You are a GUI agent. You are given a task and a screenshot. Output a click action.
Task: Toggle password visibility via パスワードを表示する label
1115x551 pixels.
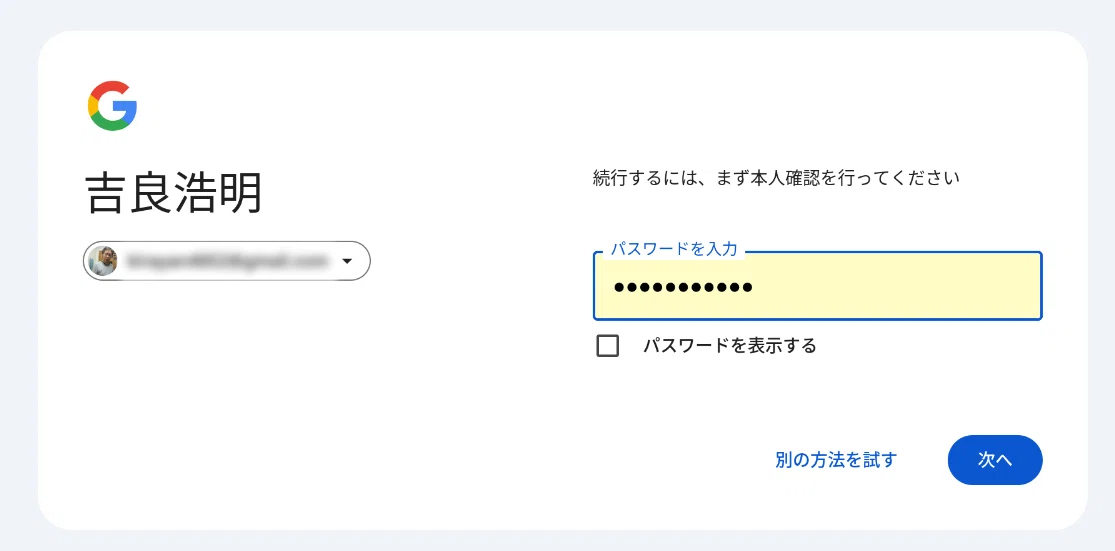730,346
